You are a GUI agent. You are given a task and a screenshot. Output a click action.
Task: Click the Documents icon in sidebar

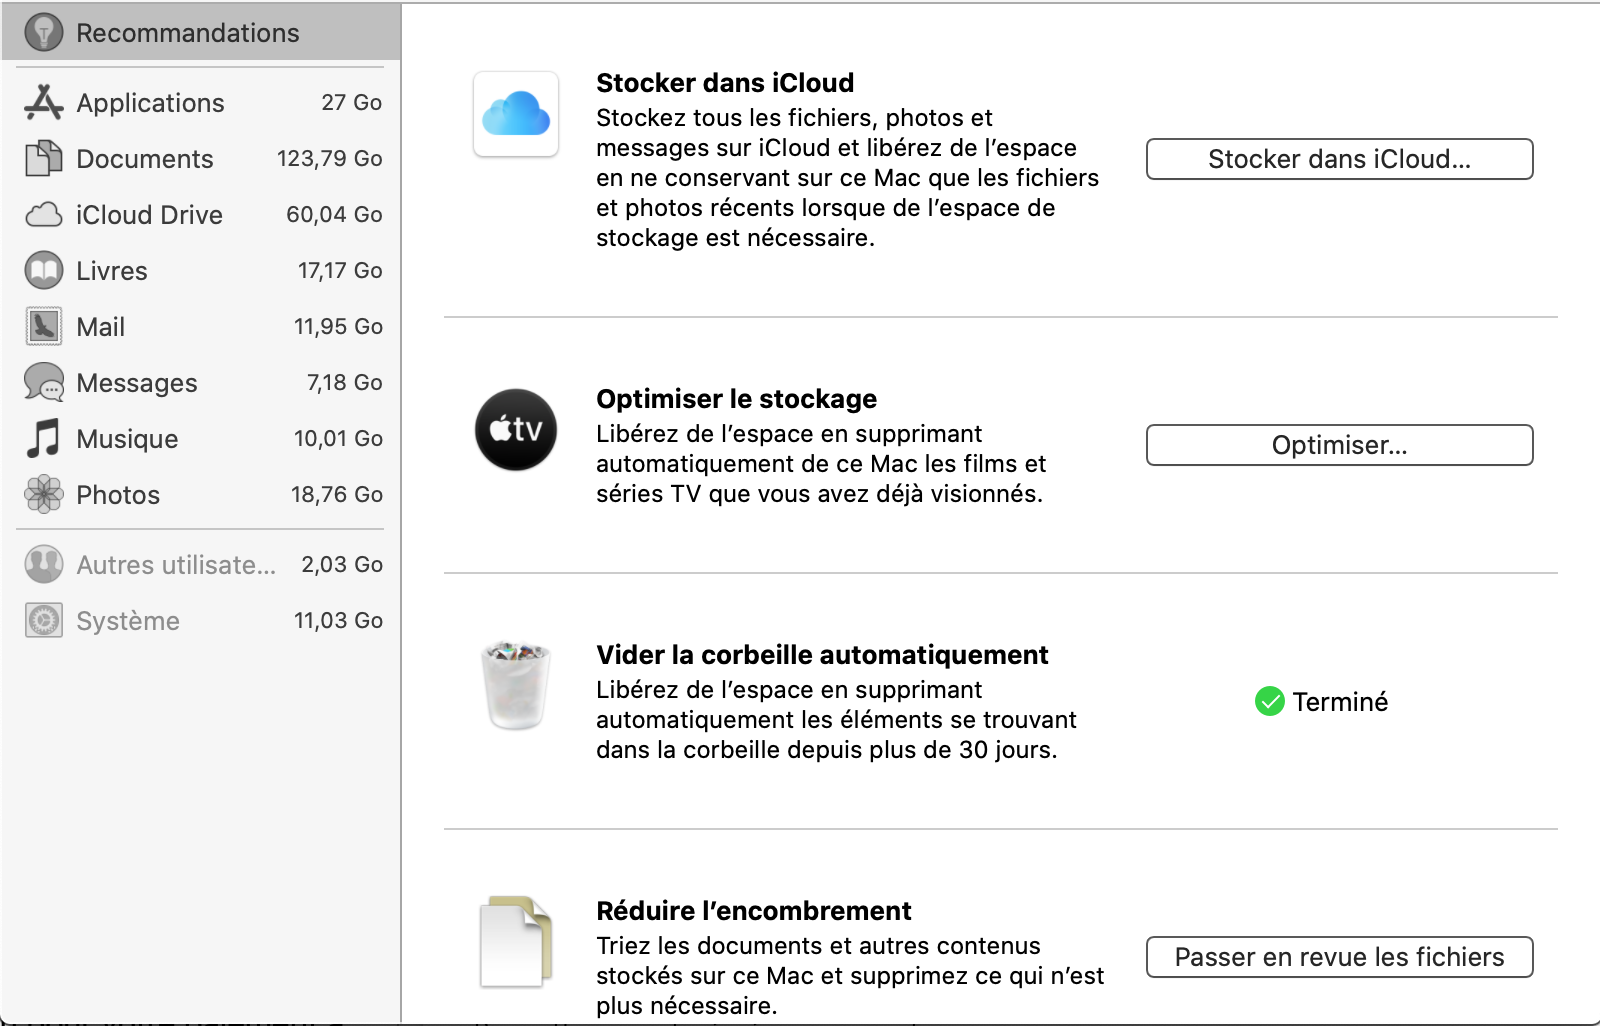(43, 158)
